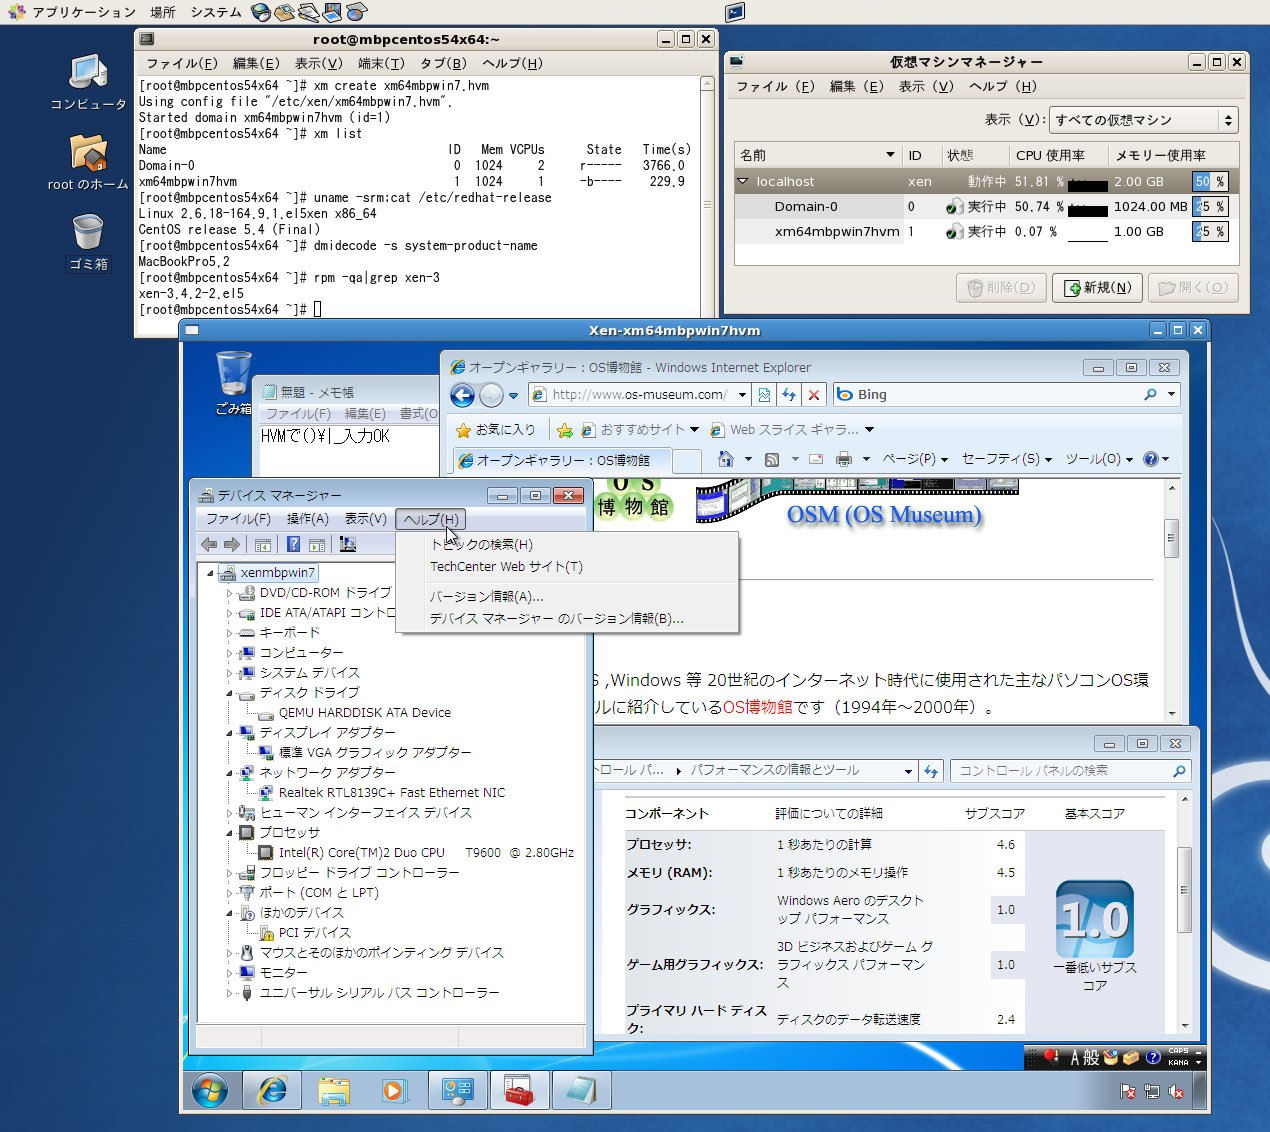Viewport: 1270px width, 1132px height.
Task: Open 操作(A) menu in Device Manager
Action: [307, 519]
